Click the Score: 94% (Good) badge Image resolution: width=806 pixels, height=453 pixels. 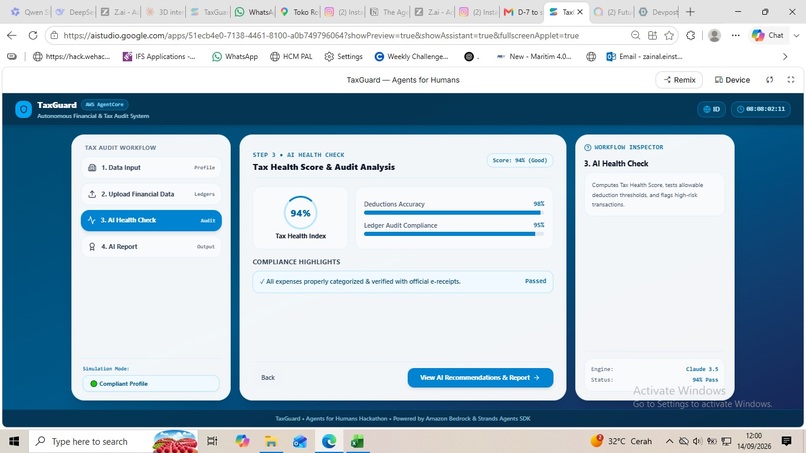520,160
